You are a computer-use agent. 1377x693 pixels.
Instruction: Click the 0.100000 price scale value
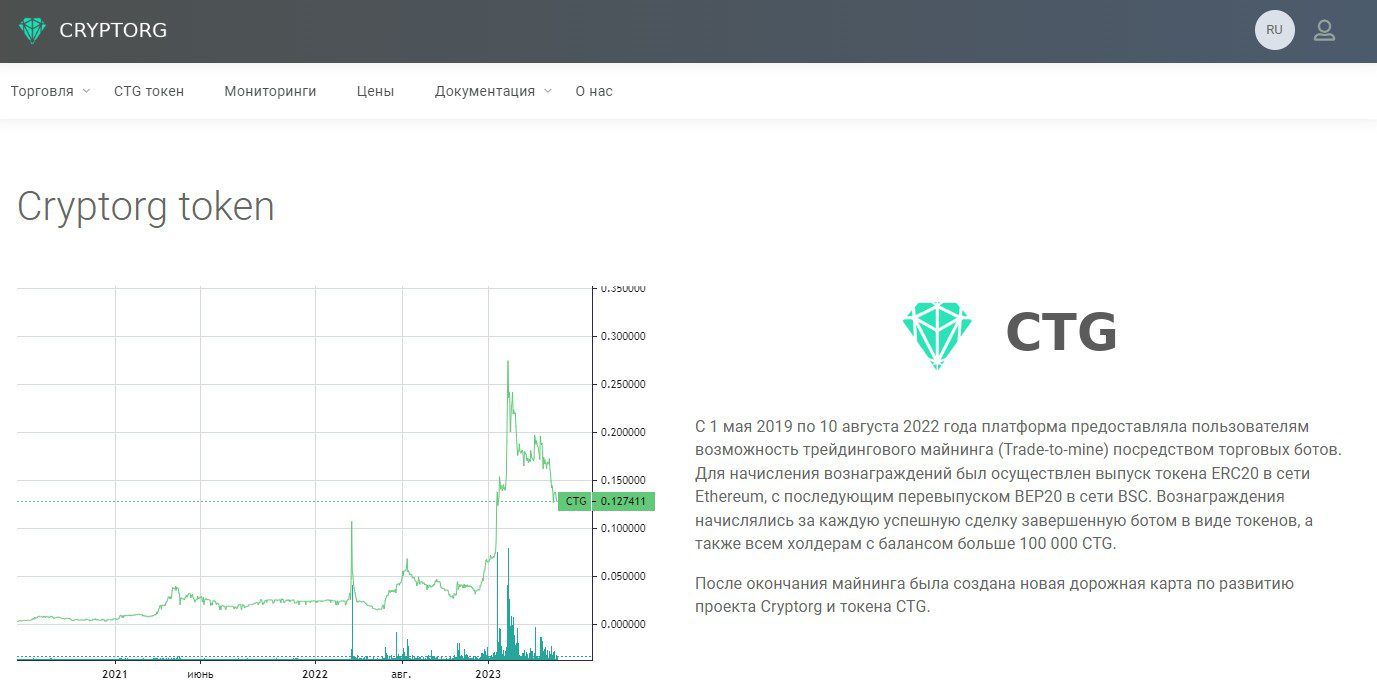coord(622,528)
